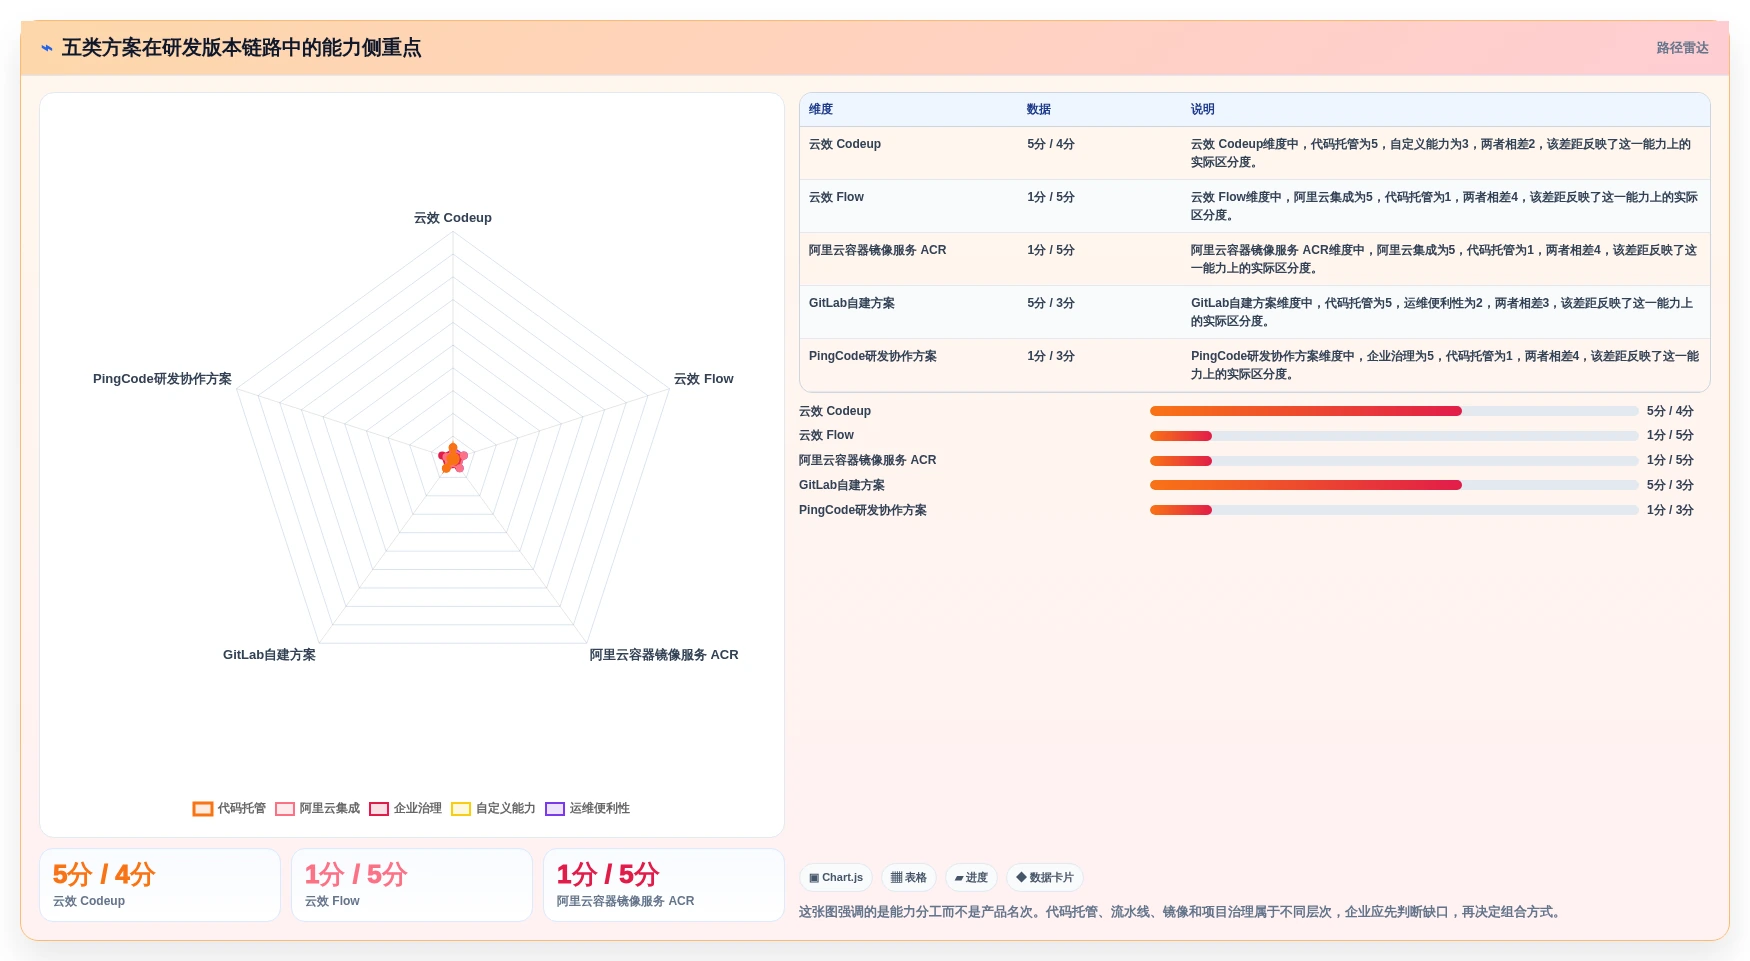The image size is (1750, 961).
Task: Click the 云效 Codeup radar axis label
Action: point(453,218)
